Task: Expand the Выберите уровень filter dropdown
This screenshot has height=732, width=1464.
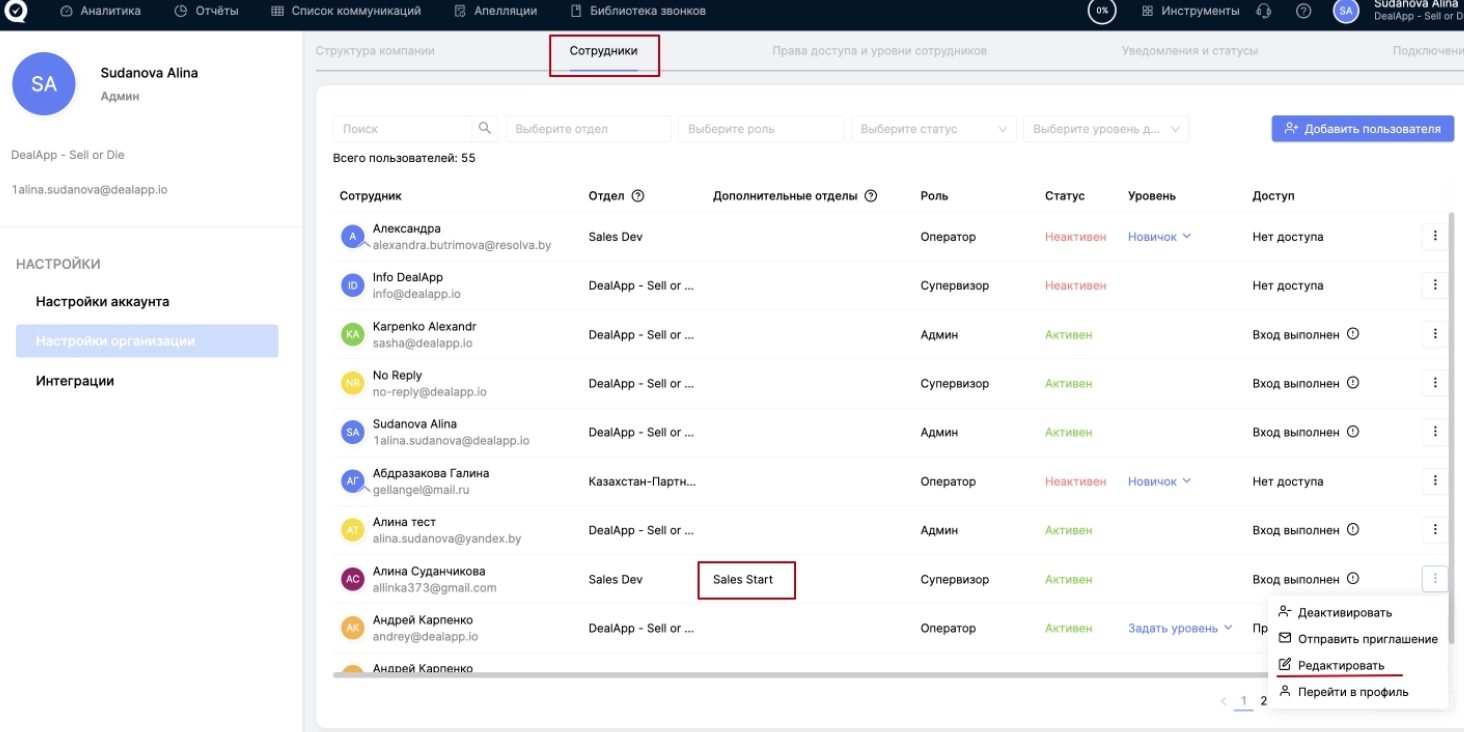Action: tap(1105, 129)
